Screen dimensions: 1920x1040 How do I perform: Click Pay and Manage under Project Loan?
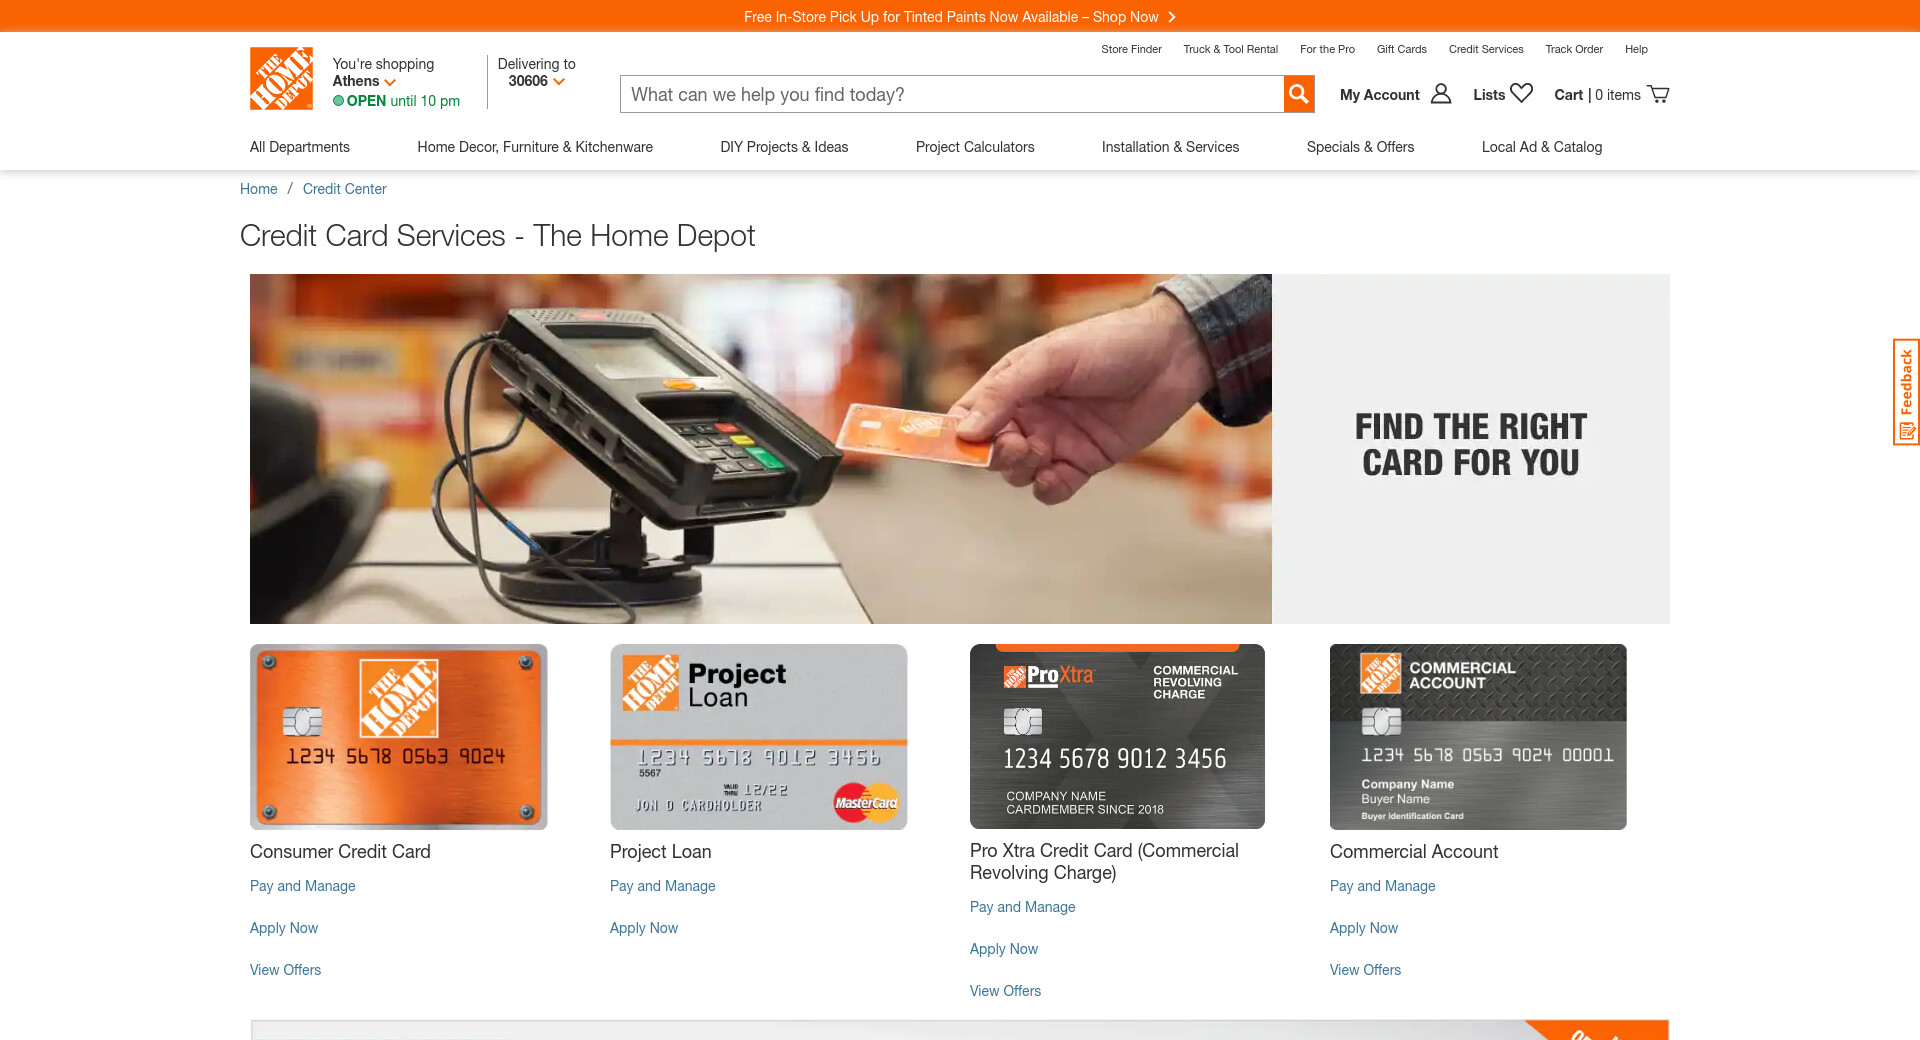(x=663, y=886)
